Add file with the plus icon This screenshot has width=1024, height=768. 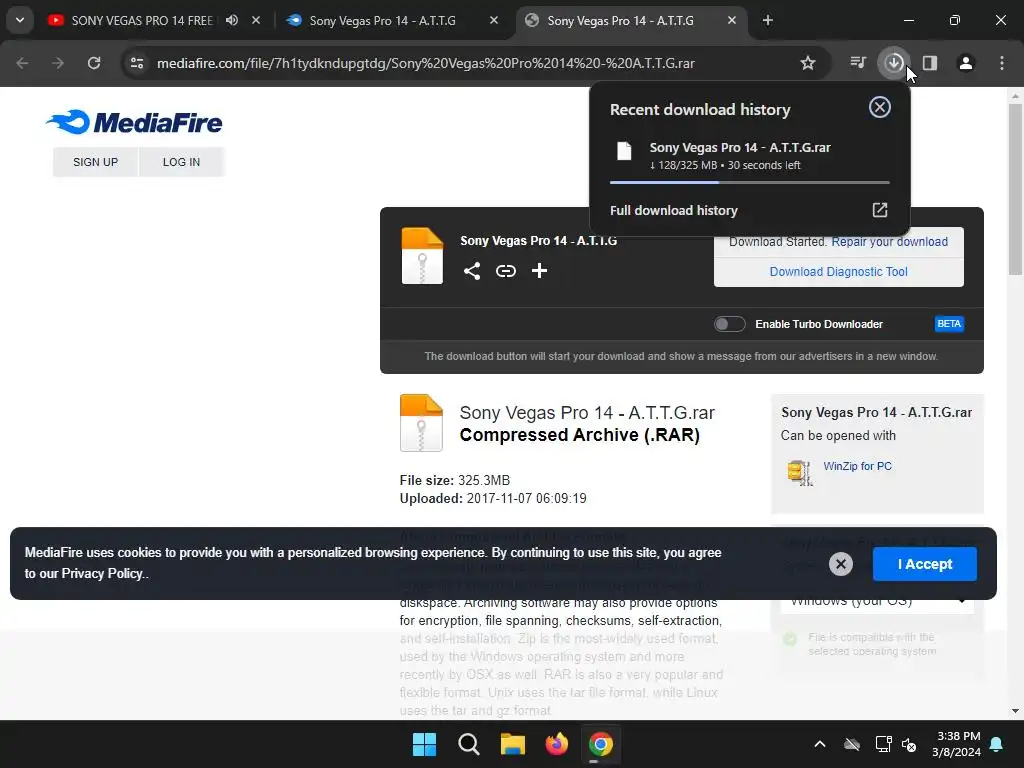point(539,270)
